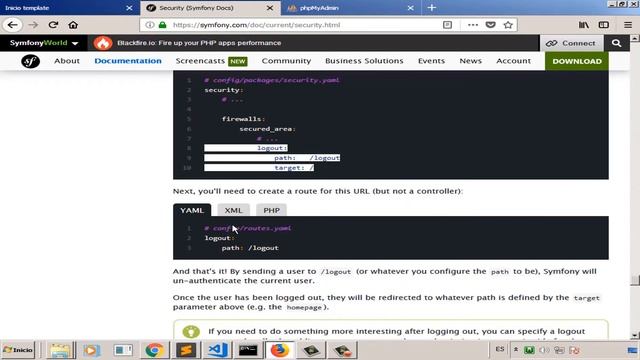The width and height of the screenshot is (640, 360).
Task: Show hidden system tray icons arrow
Action: tap(516, 350)
